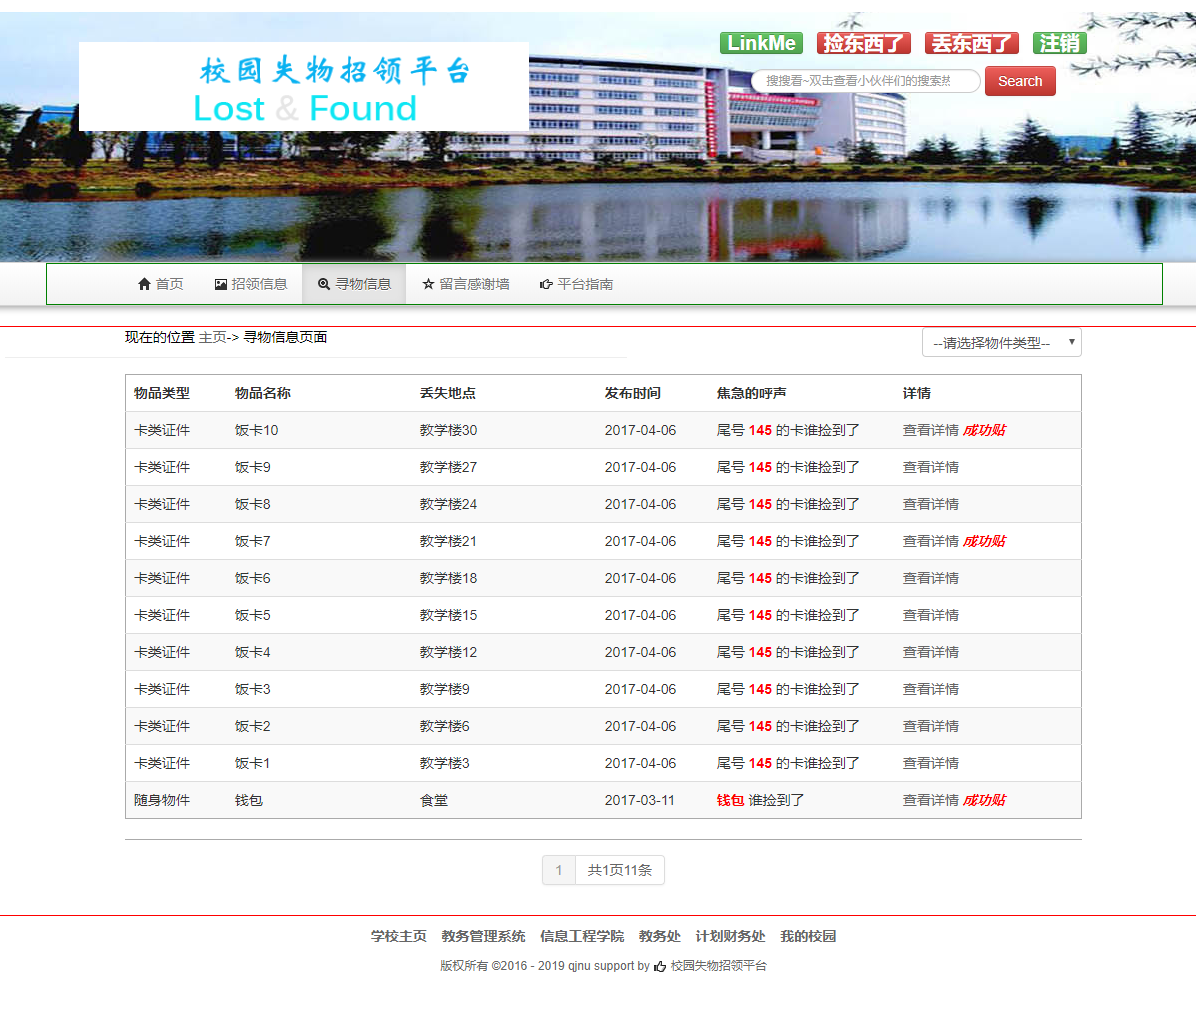
Task: Click the 丢东西了 button in the header
Action: tap(971, 43)
